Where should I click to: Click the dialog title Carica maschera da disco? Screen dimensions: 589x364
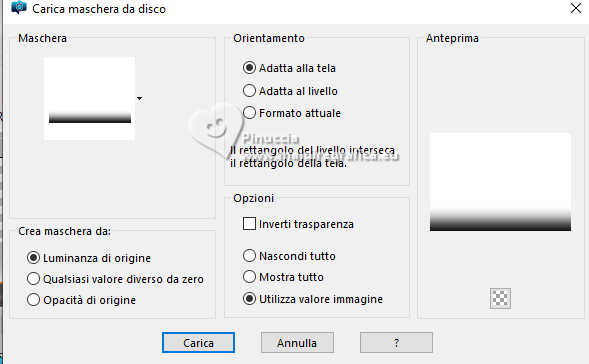(99, 9)
